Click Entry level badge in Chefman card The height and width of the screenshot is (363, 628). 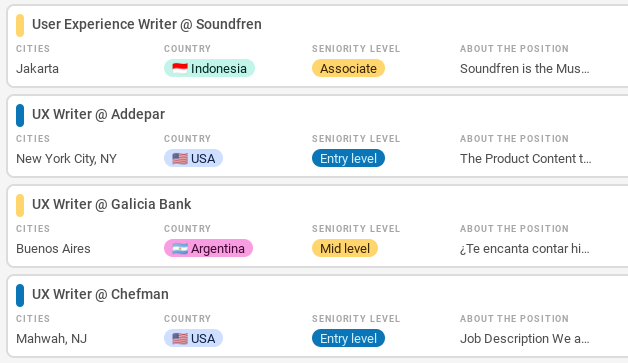tap(348, 339)
